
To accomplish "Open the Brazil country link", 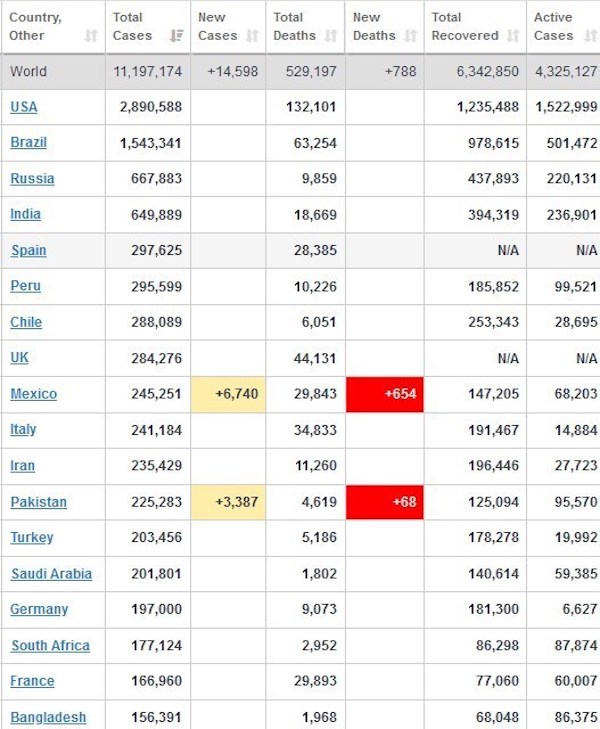I will pos(28,142).
